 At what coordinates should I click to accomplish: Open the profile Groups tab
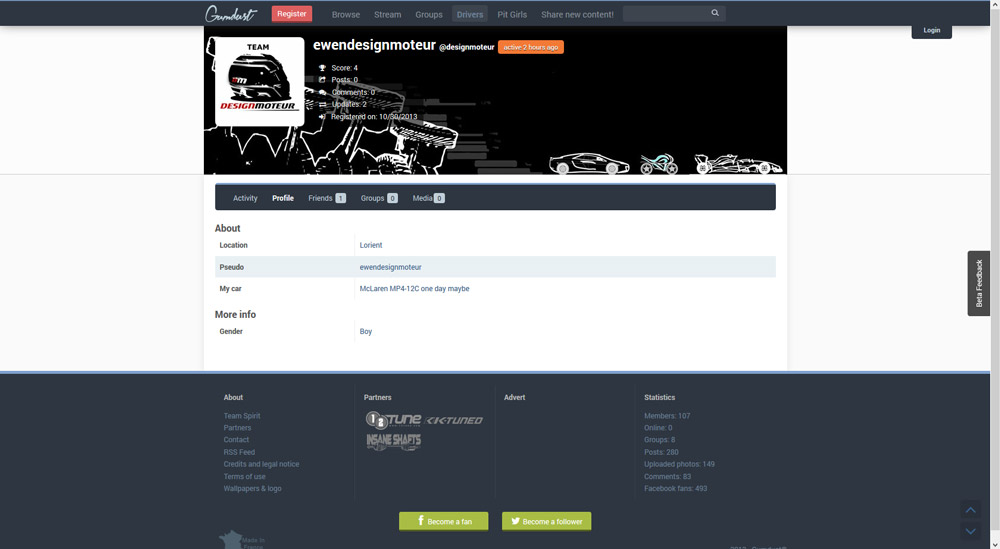(x=379, y=198)
